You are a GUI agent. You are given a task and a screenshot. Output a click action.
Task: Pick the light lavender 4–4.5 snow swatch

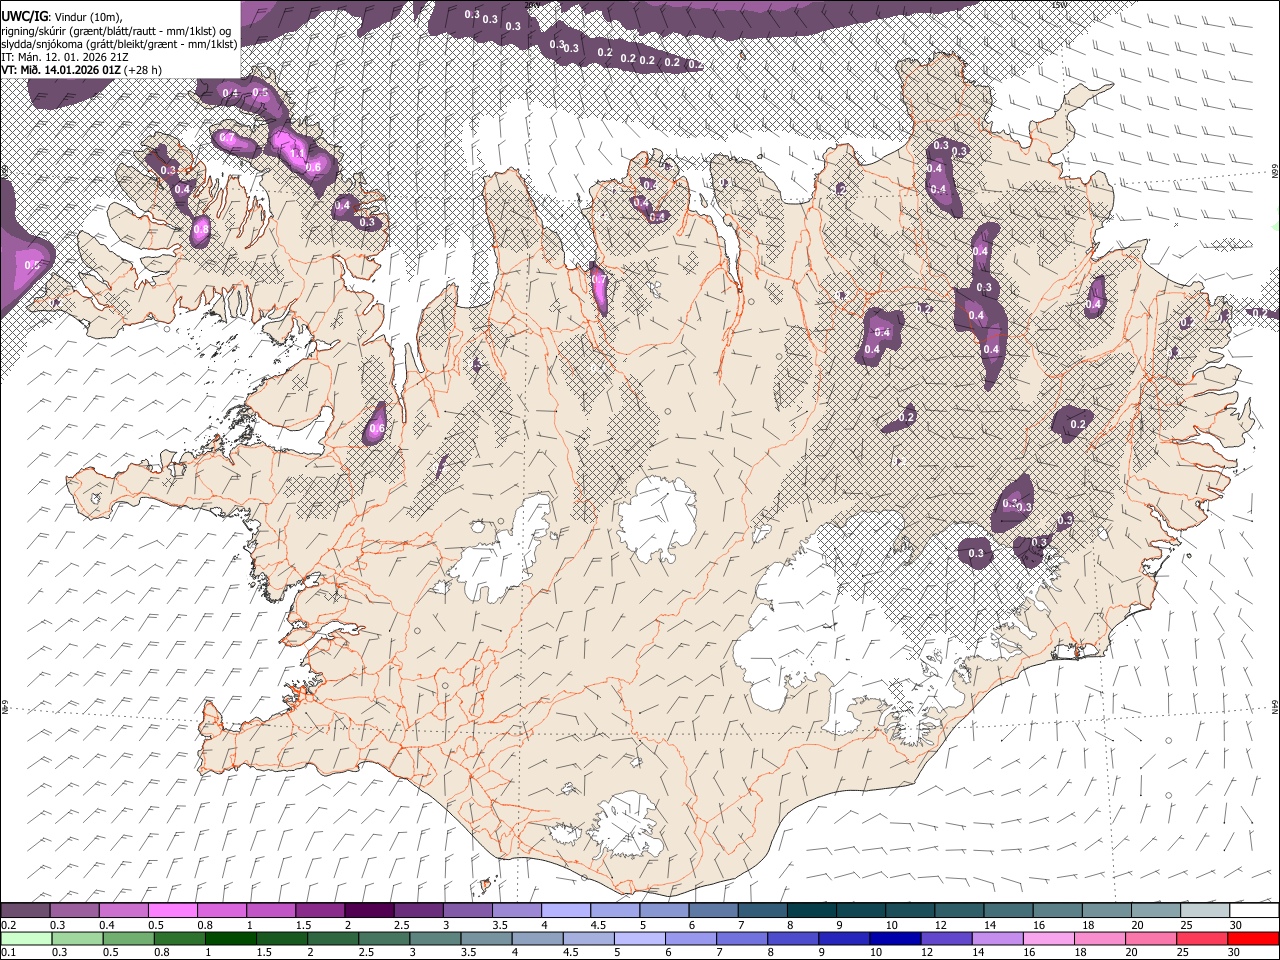pos(565,911)
